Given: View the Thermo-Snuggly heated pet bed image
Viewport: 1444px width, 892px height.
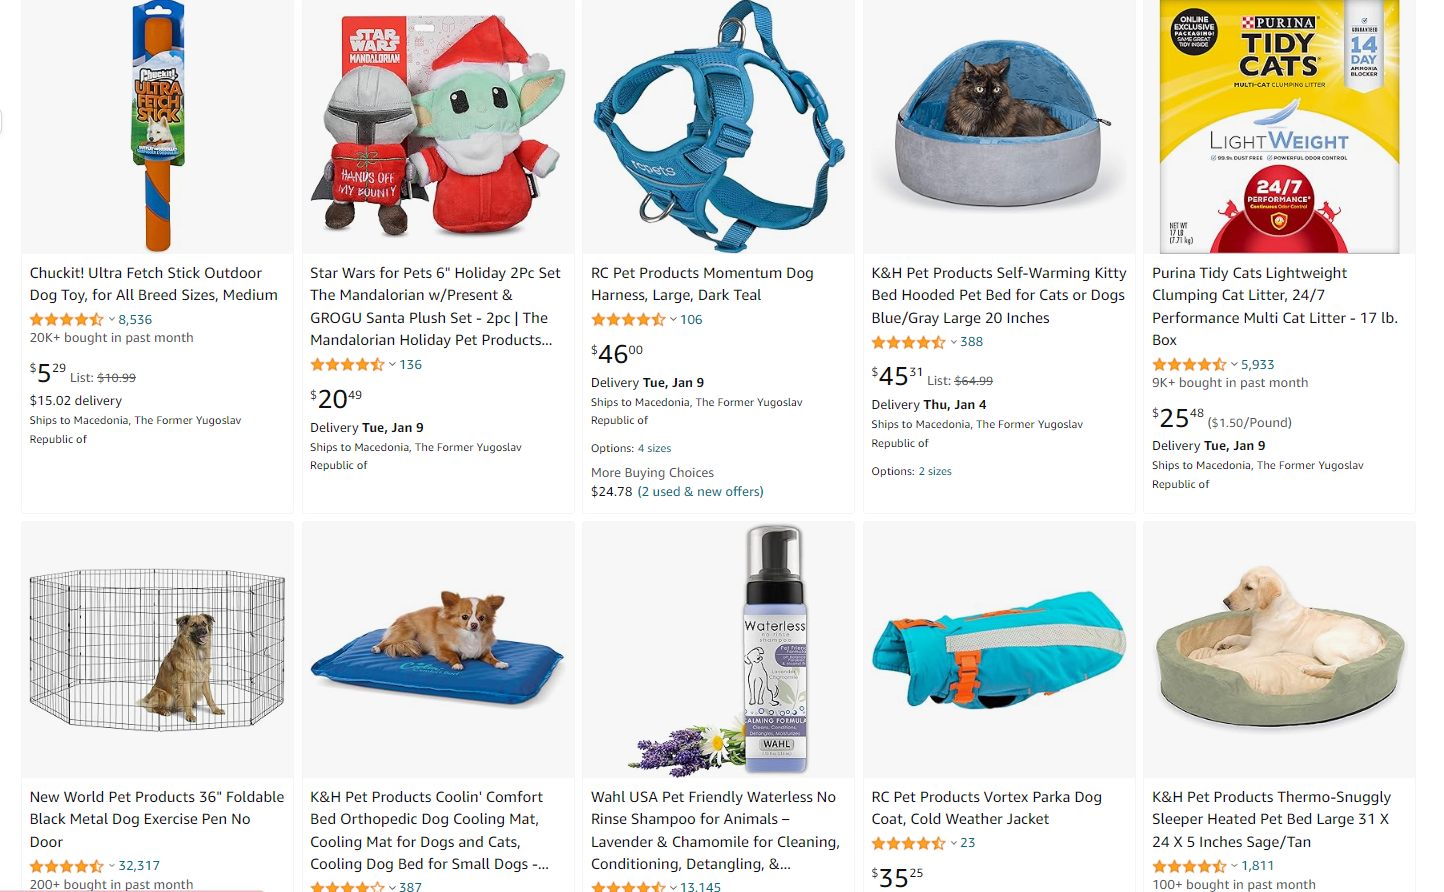Looking at the screenshot, I should [1279, 650].
